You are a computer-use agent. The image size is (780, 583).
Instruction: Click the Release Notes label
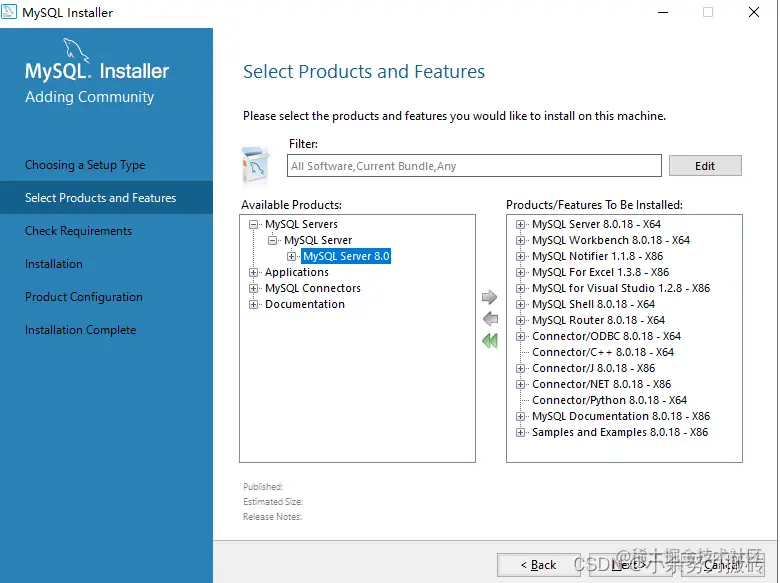(x=273, y=517)
